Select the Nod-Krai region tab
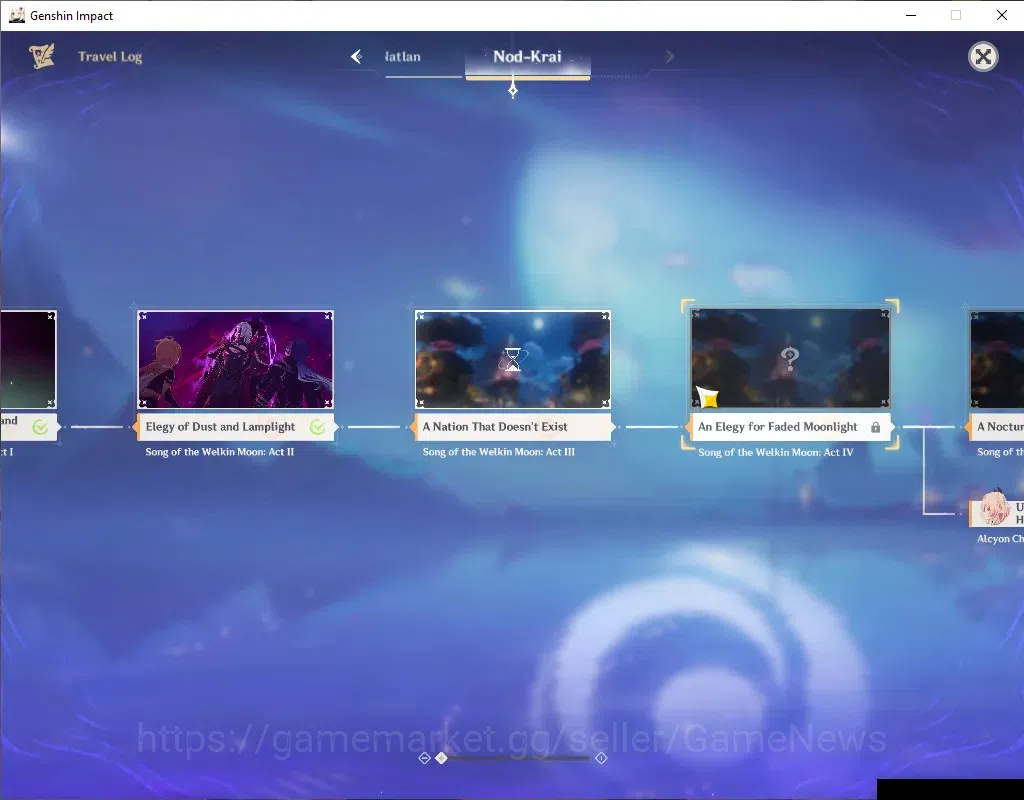This screenshot has height=800, width=1024. click(x=527, y=57)
